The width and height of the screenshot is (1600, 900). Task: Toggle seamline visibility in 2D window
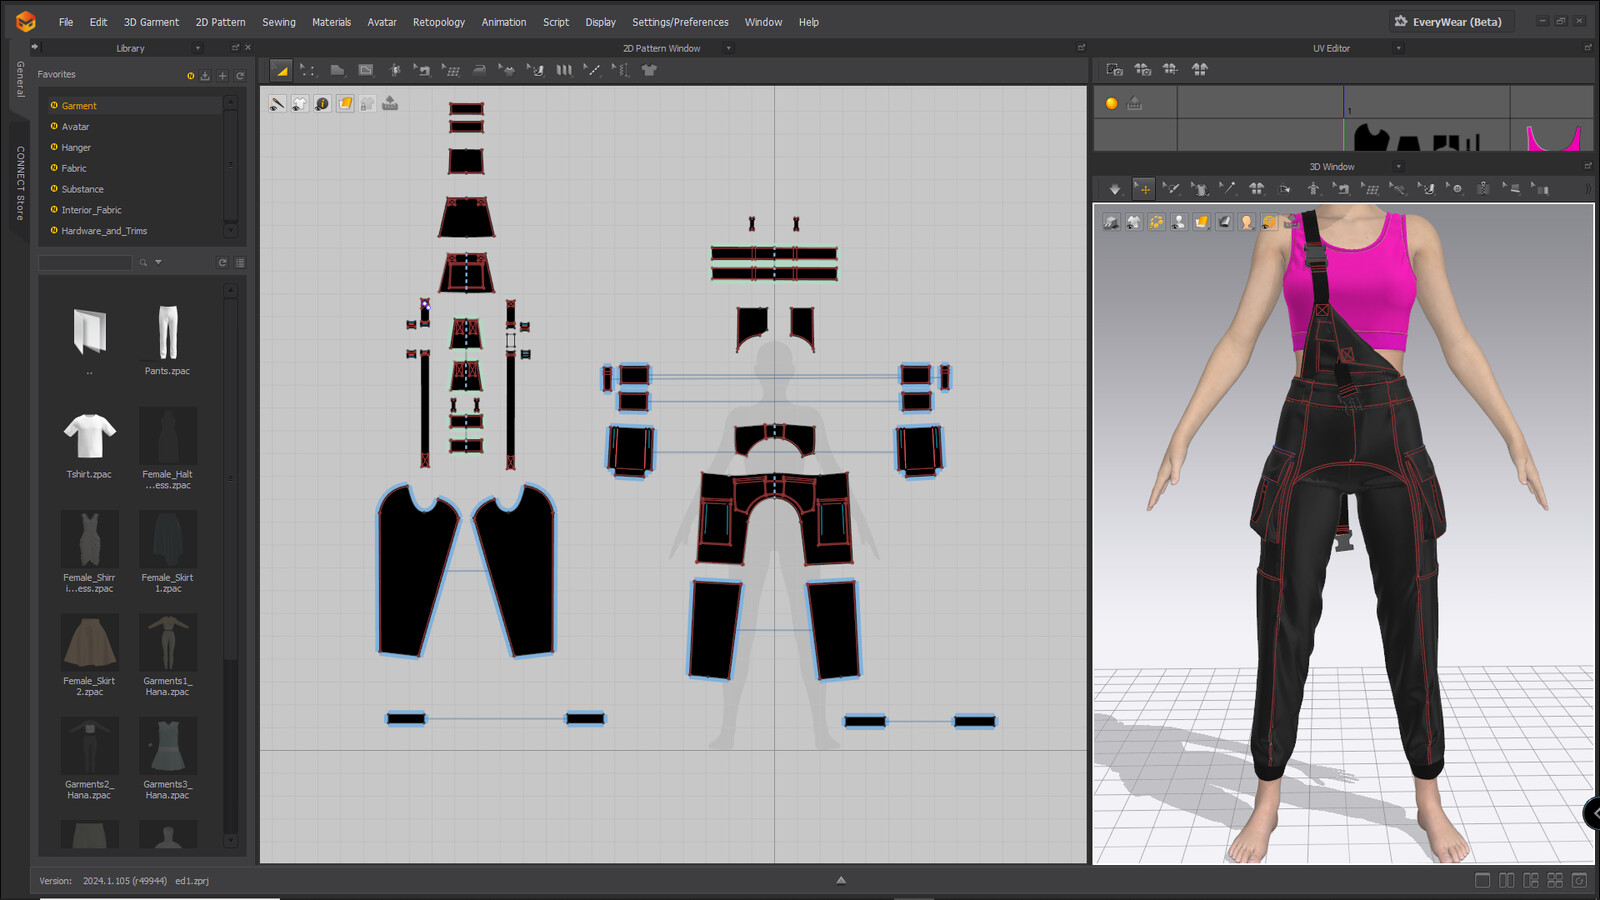(277, 104)
